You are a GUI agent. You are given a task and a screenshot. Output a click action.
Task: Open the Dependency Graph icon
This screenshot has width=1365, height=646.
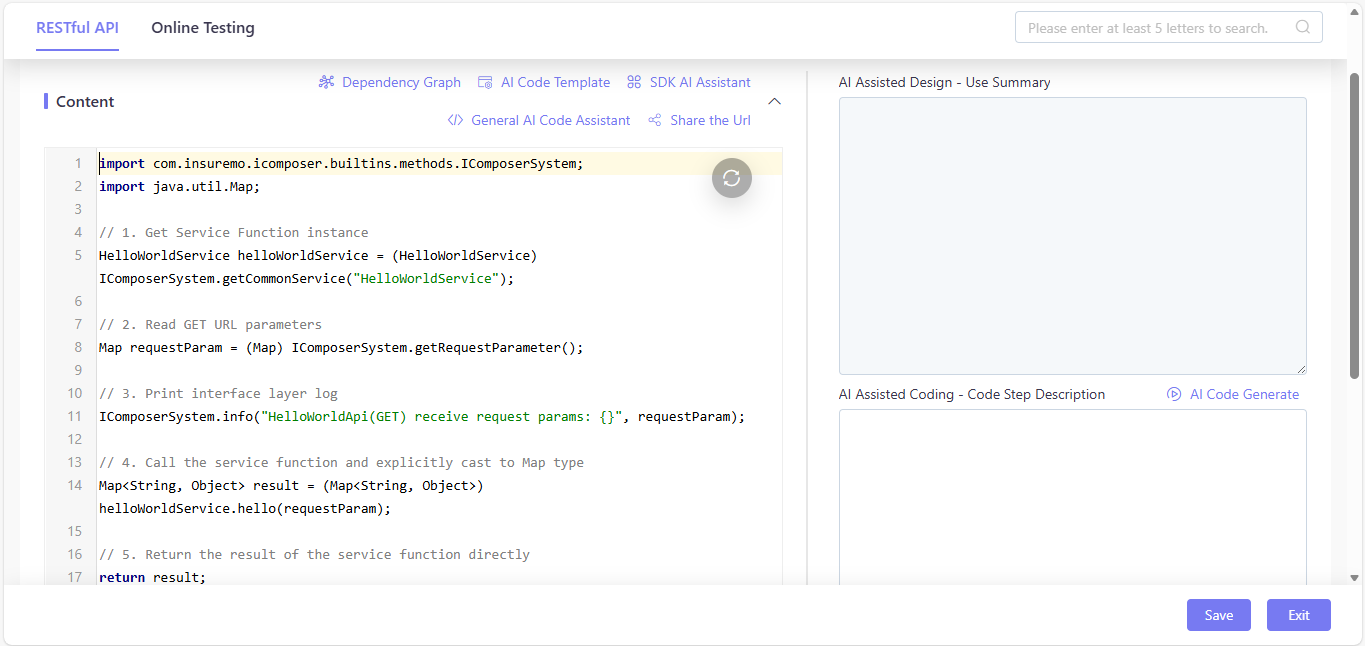(x=326, y=82)
